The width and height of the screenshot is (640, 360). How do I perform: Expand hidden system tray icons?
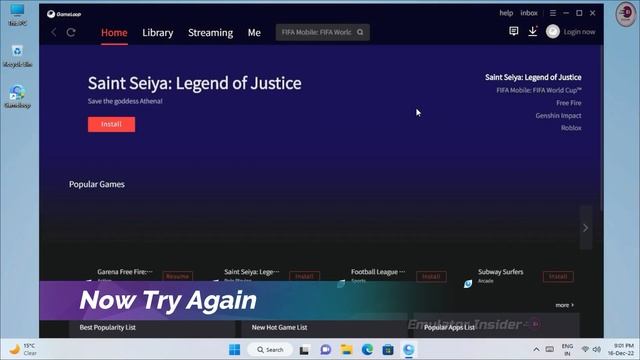click(536, 349)
